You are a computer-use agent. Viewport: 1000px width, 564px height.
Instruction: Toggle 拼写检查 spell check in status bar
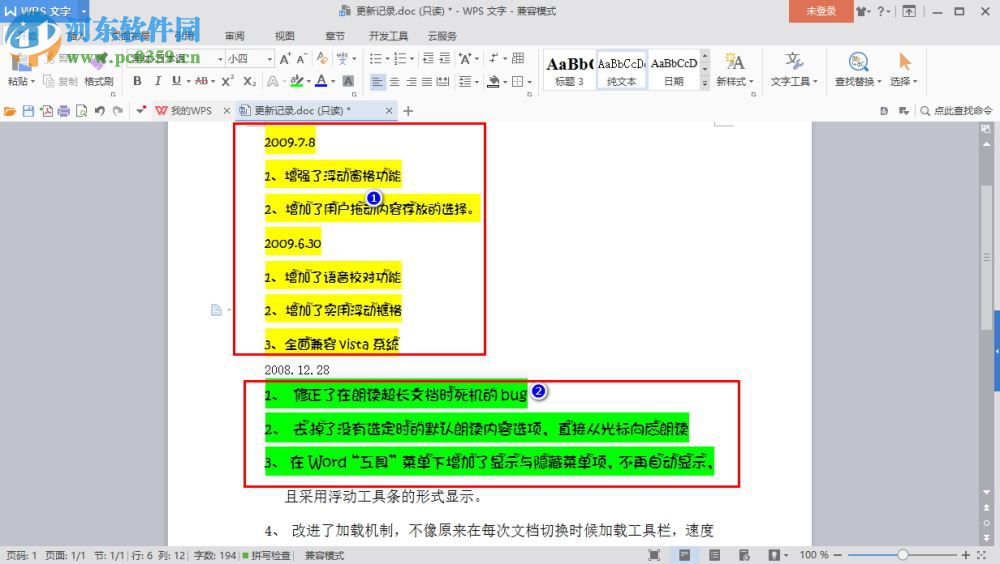tap(267, 556)
